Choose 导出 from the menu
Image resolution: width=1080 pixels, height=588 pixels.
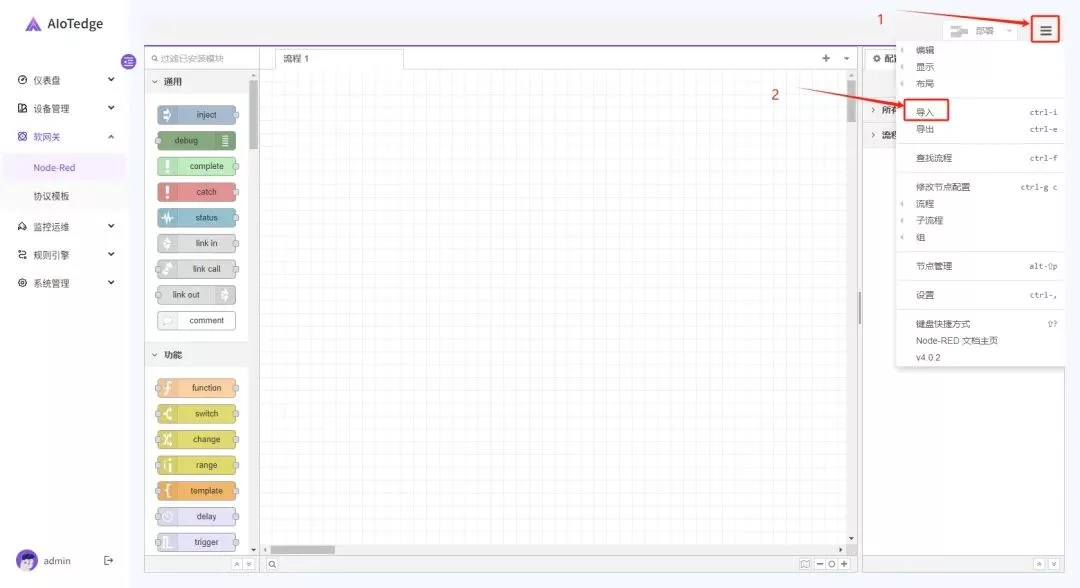pyautogui.click(x=925, y=129)
